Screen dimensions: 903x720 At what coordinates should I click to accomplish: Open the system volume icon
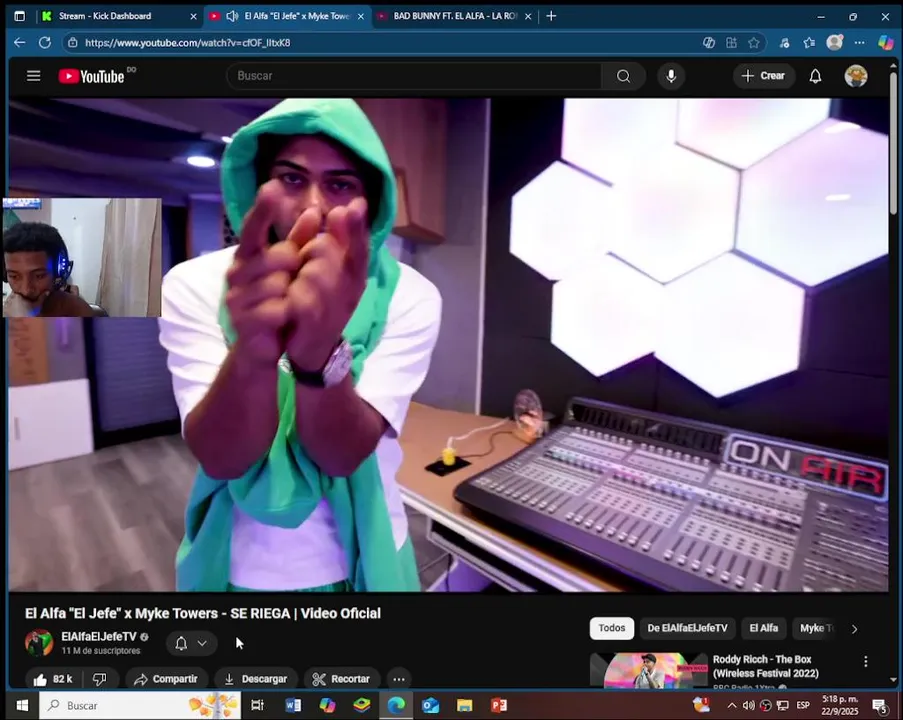click(748, 705)
